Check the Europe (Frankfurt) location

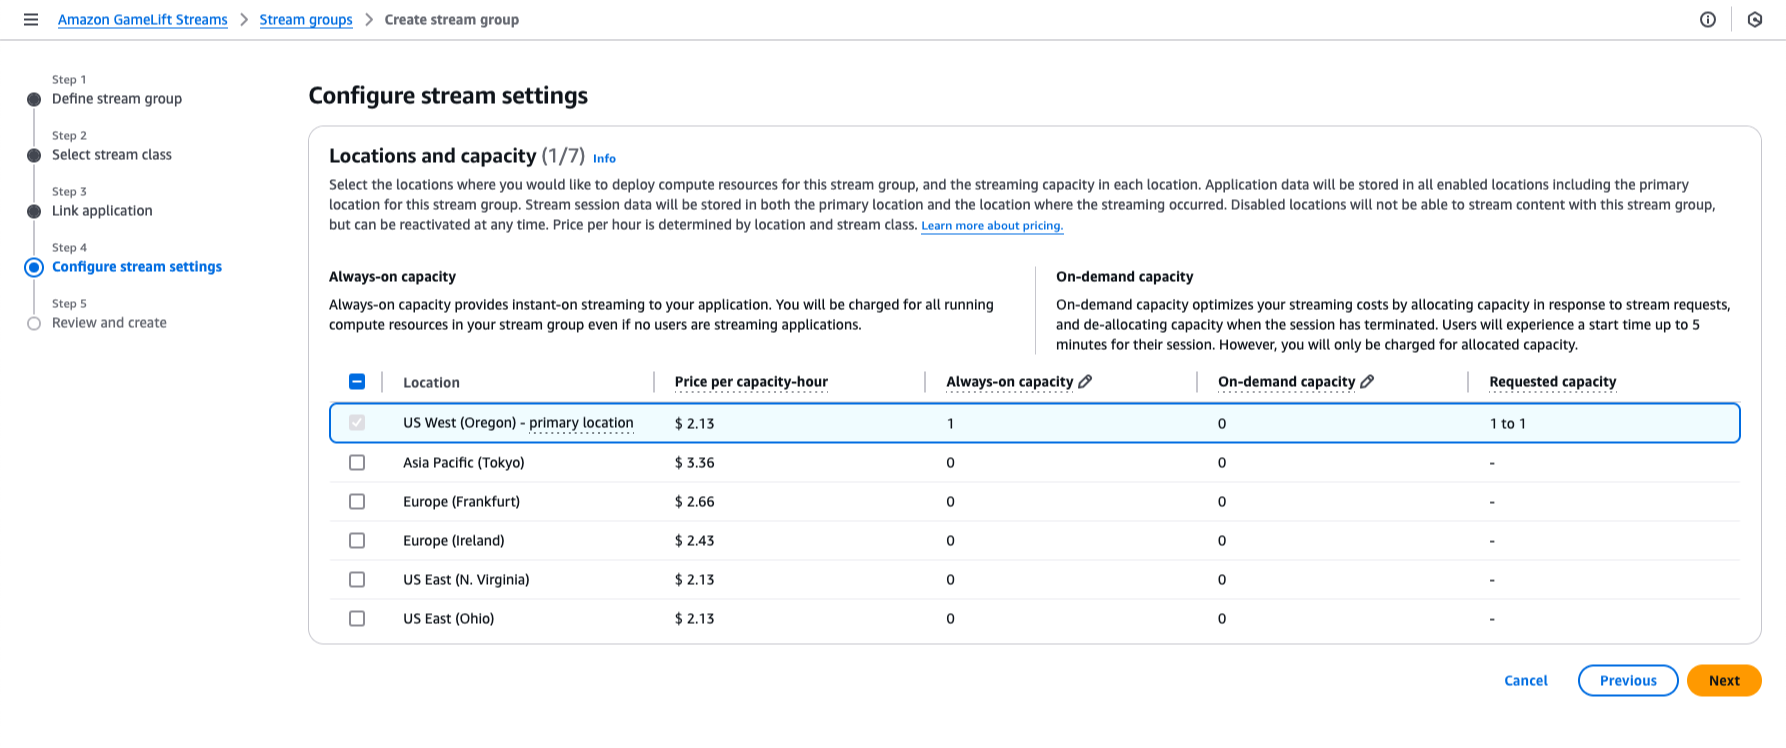[x=357, y=502]
